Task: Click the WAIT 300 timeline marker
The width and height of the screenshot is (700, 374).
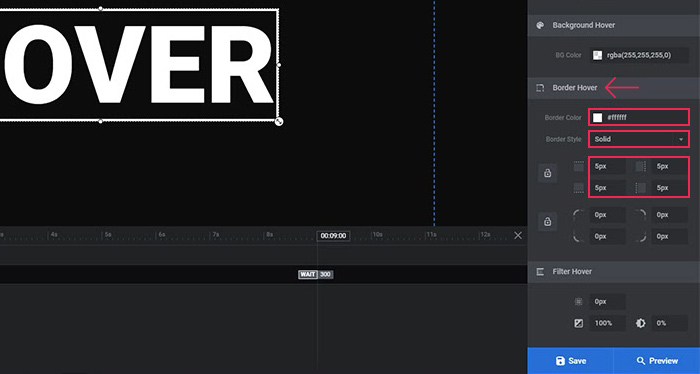Action: [x=316, y=274]
